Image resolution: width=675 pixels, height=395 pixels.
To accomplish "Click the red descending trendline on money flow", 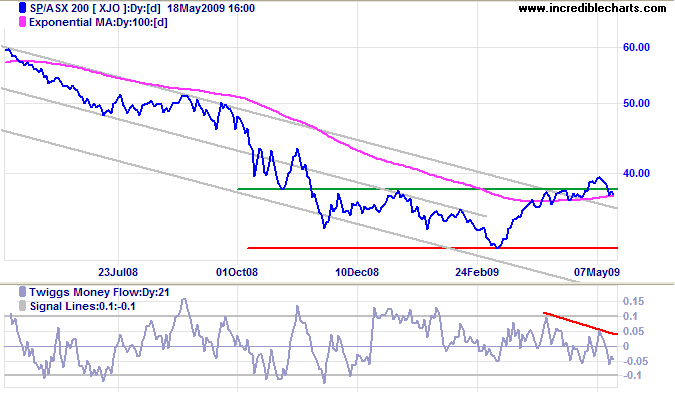I will pos(580,324).
